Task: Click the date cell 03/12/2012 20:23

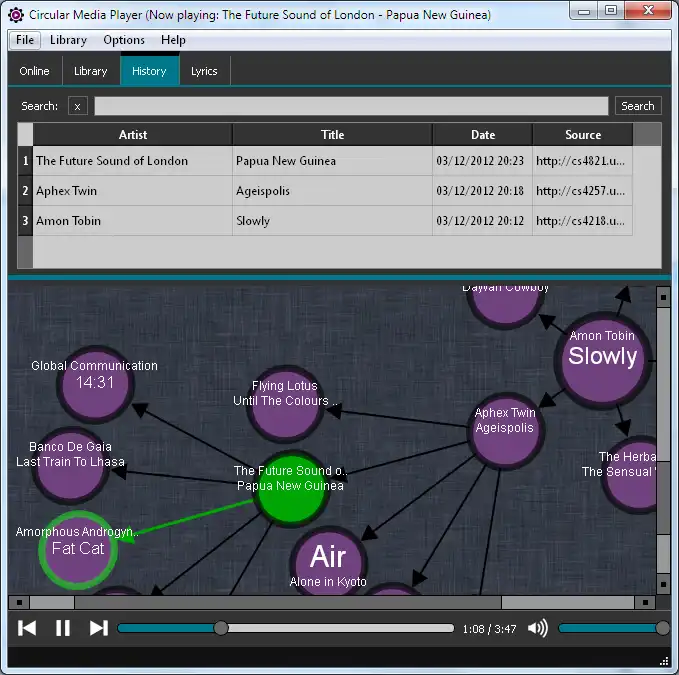Action: (x=482, y=161)
